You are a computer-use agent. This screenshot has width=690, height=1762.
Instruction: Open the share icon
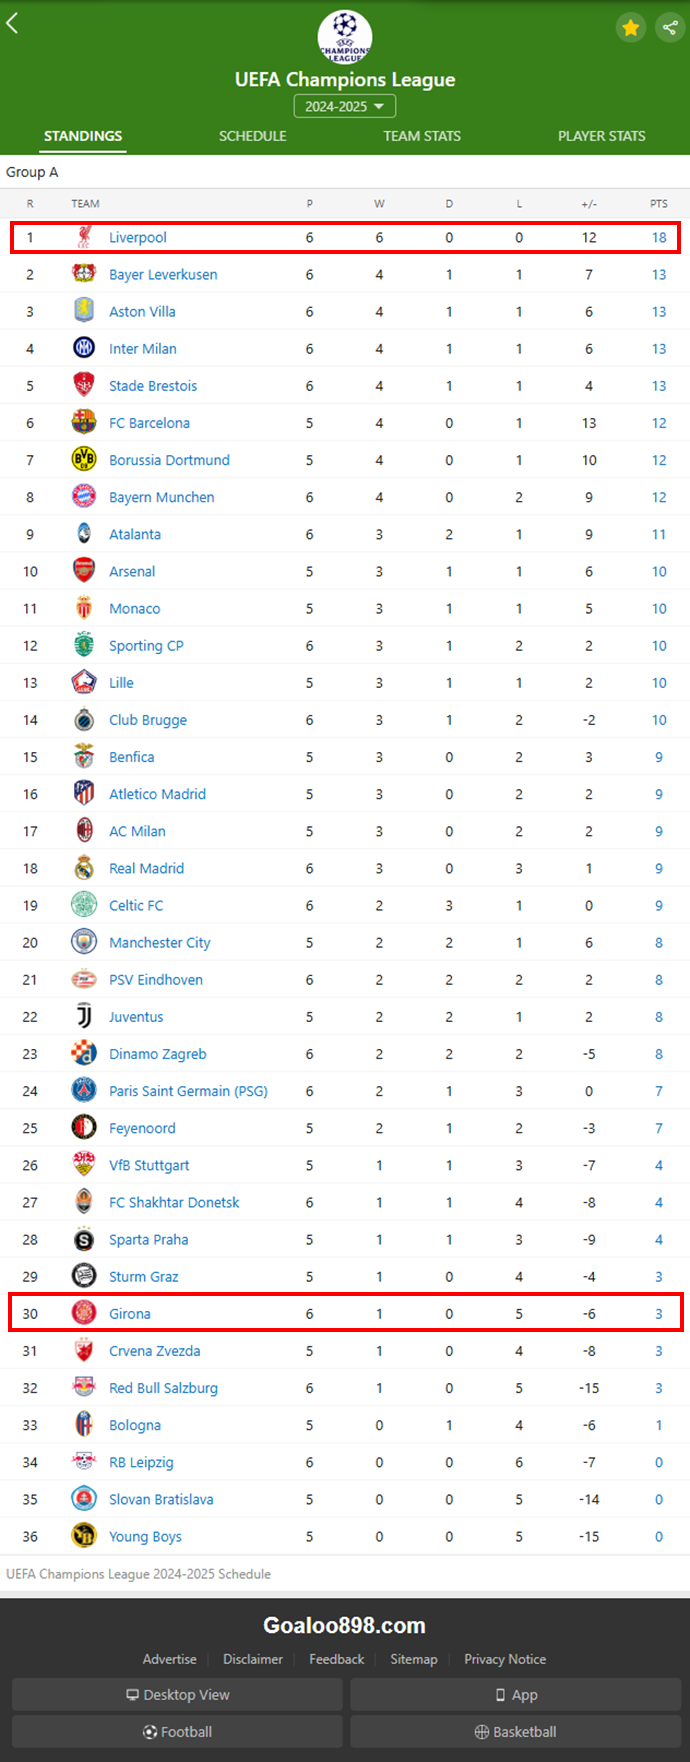[669, 27]
